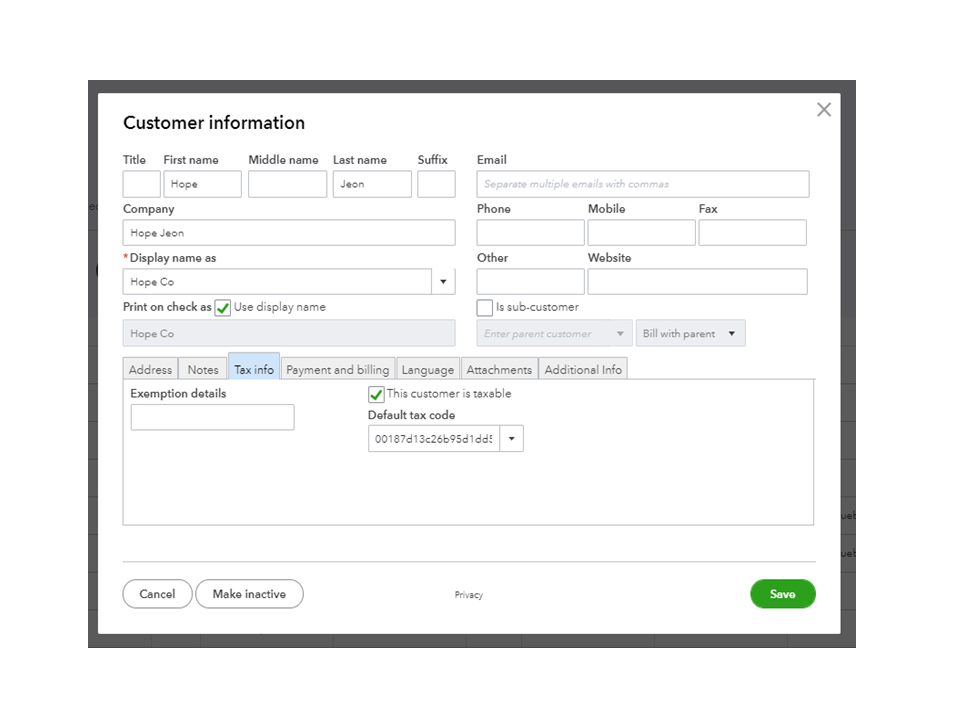Viewport: 960px width, 720px height.
Task: Click Make inactive button
Action: point(249,594)
